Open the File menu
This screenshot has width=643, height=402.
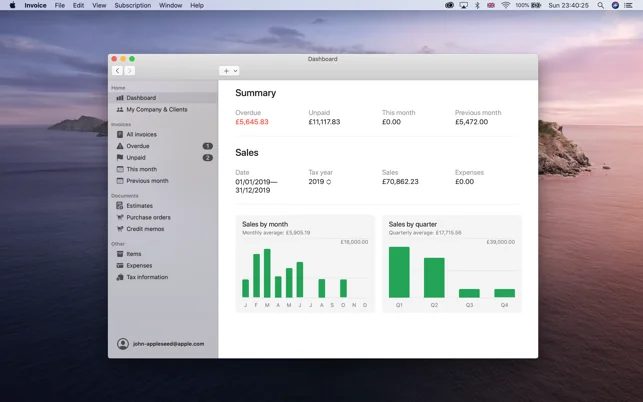pyautogui.click(x=60, y=5)
